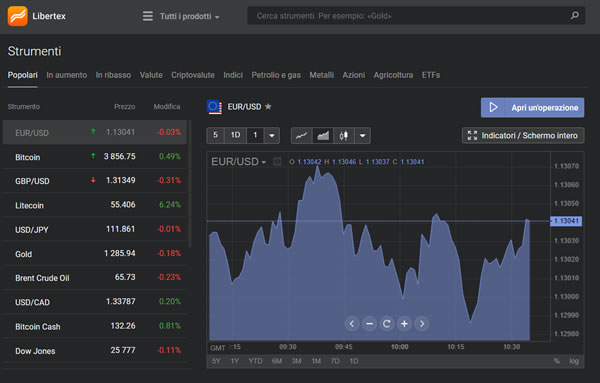
Task: Click the search magnifier icon
Action: [x=574, y=16]
